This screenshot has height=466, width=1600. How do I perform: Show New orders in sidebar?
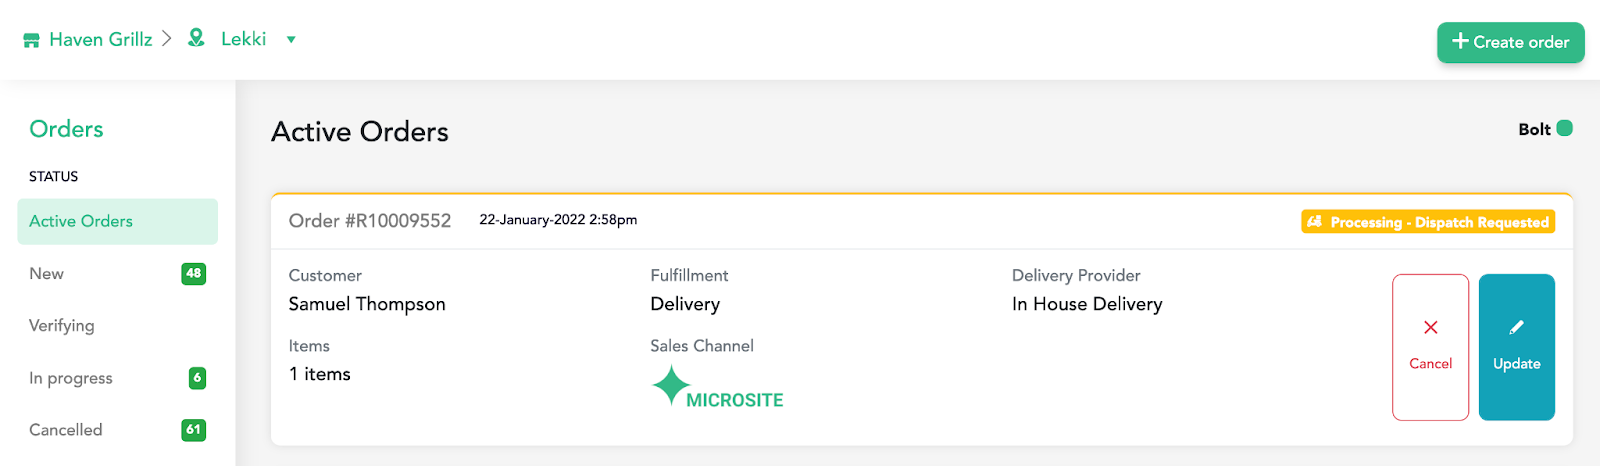47,274
